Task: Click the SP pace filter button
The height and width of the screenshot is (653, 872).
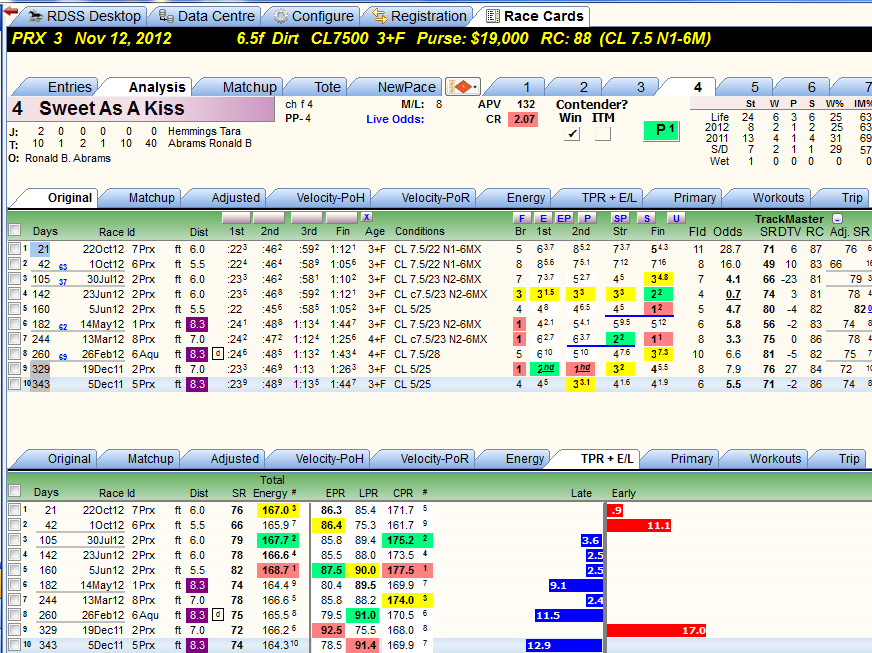Action: (x=620, y=218)
